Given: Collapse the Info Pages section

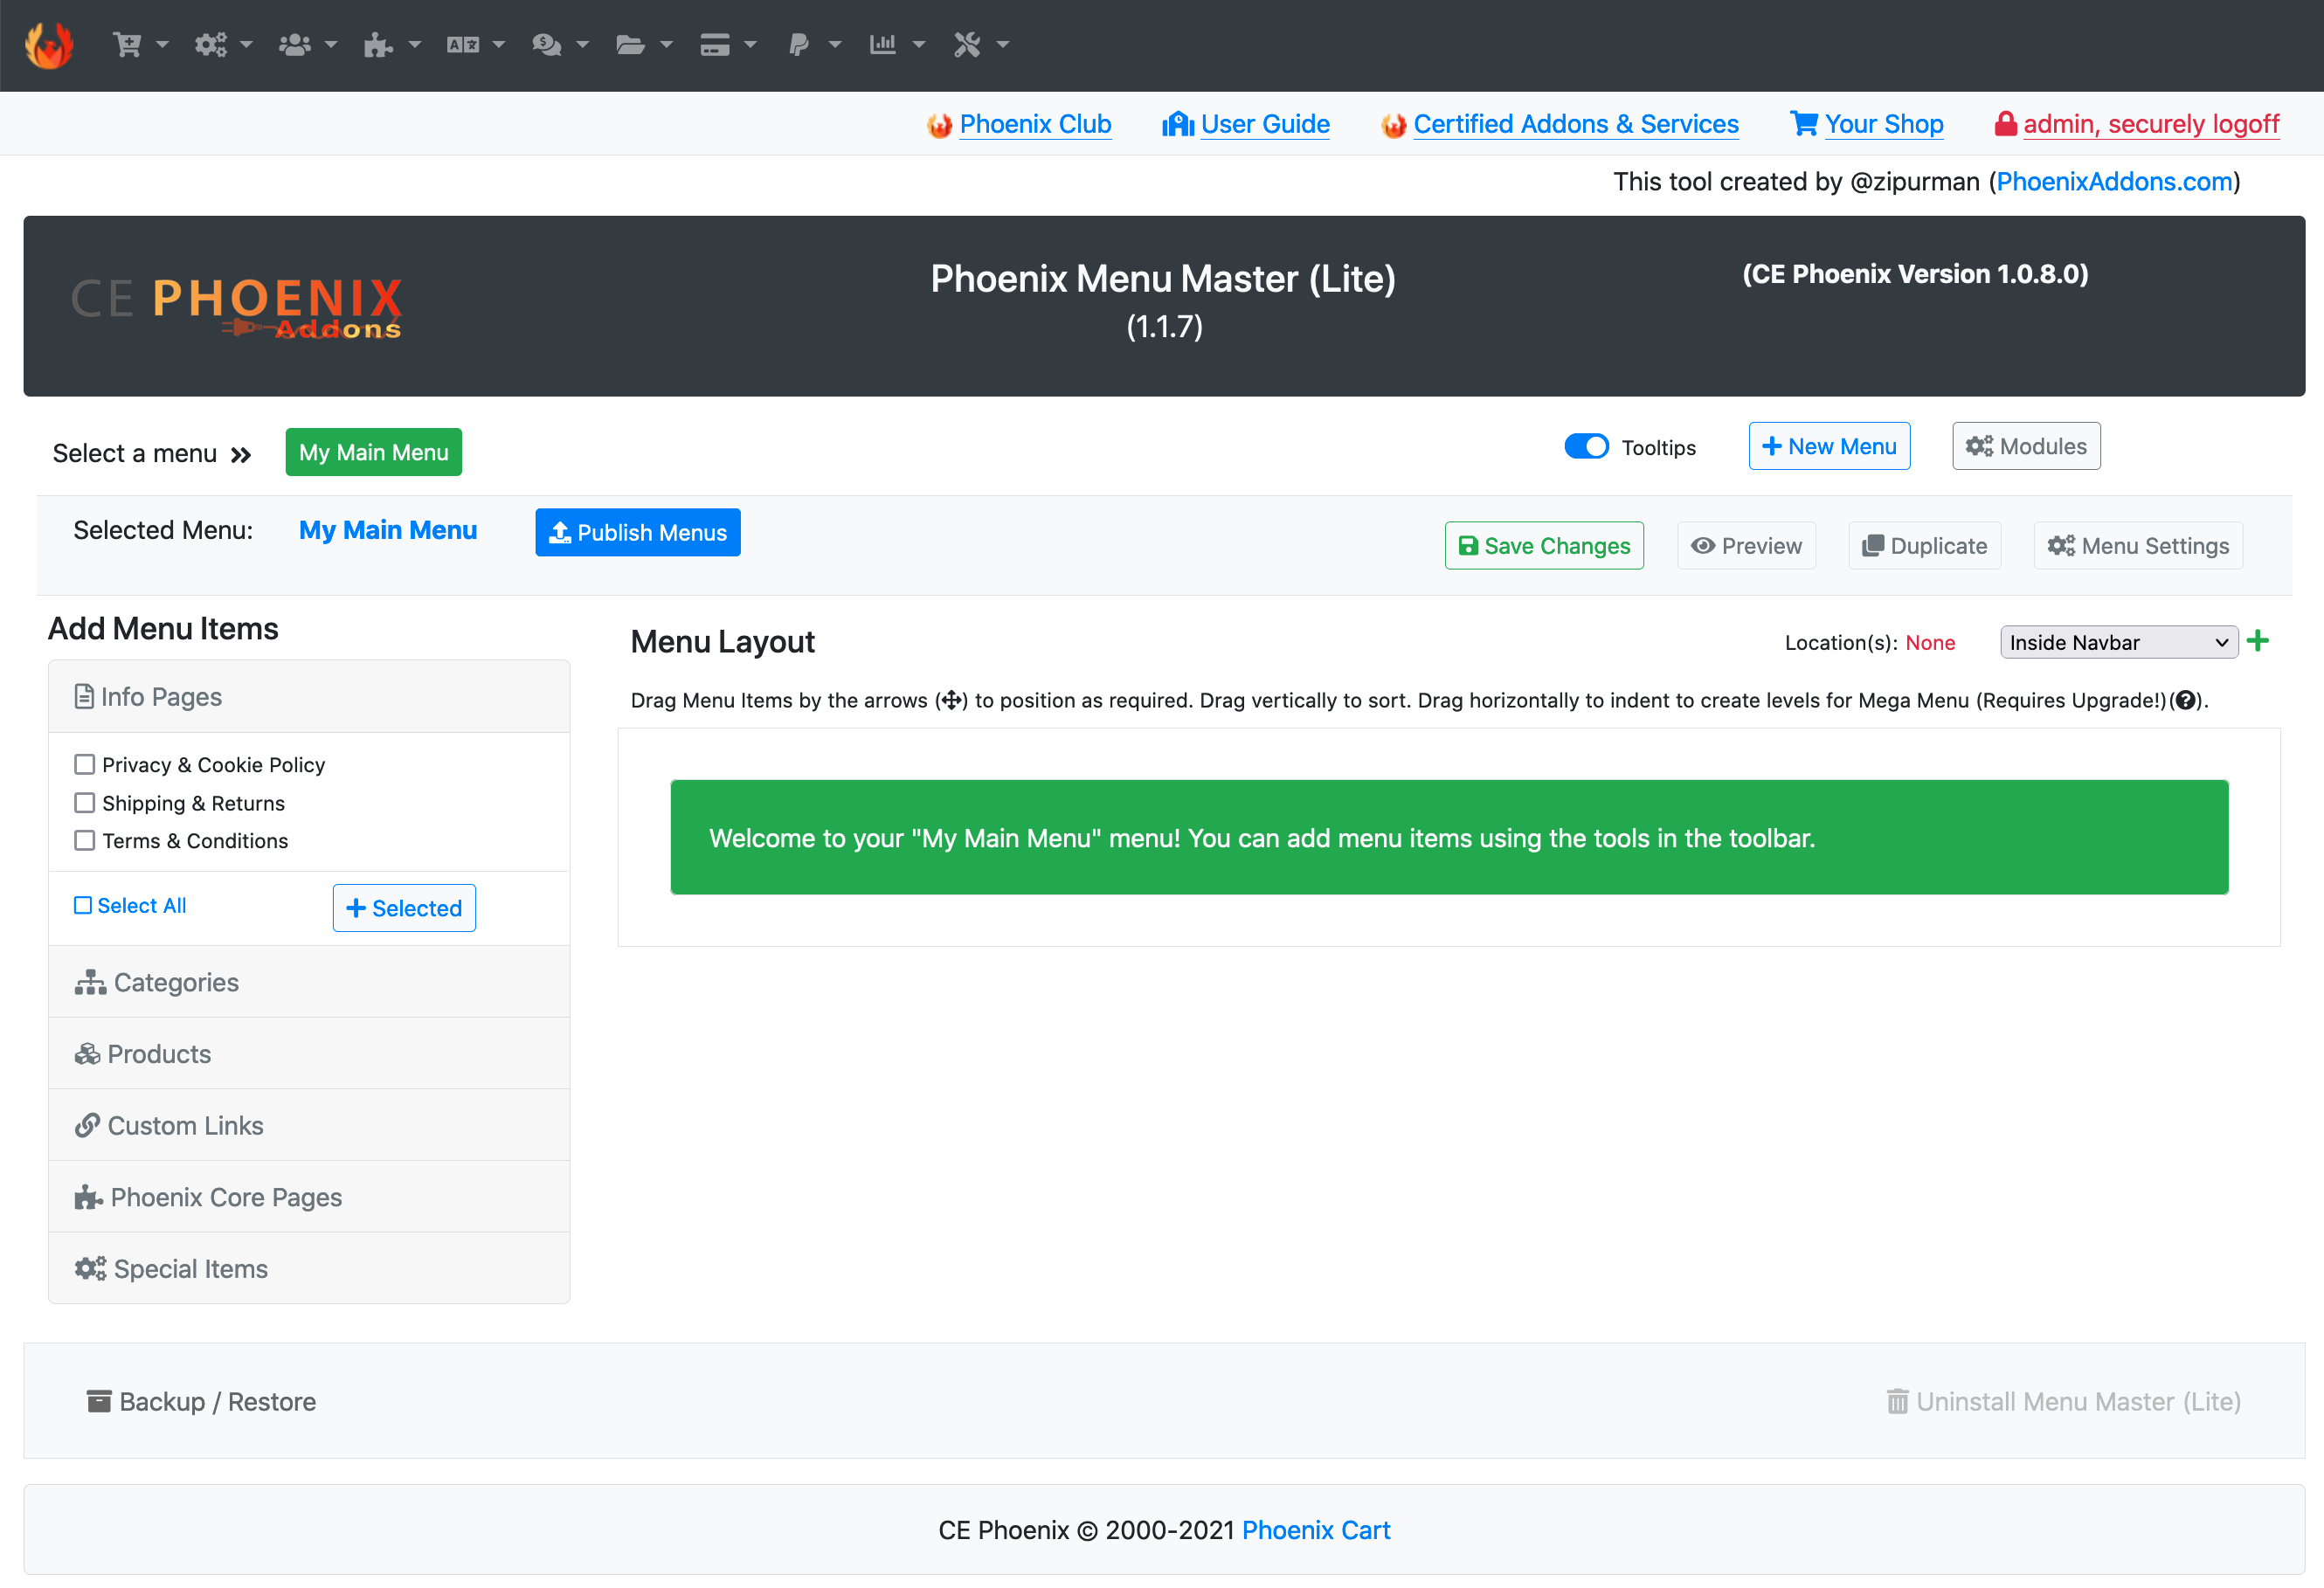Looking at the screenshot, I should click(x=309, y=696).
